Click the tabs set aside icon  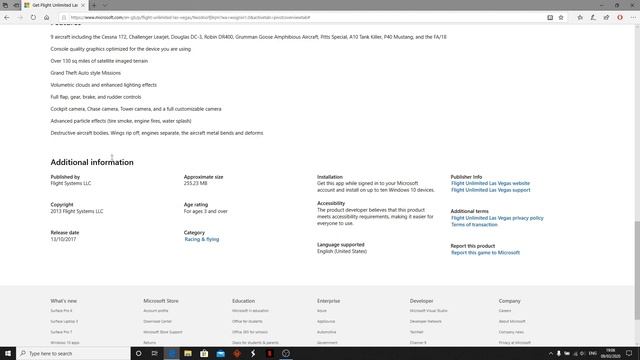[x=5, y=5]
